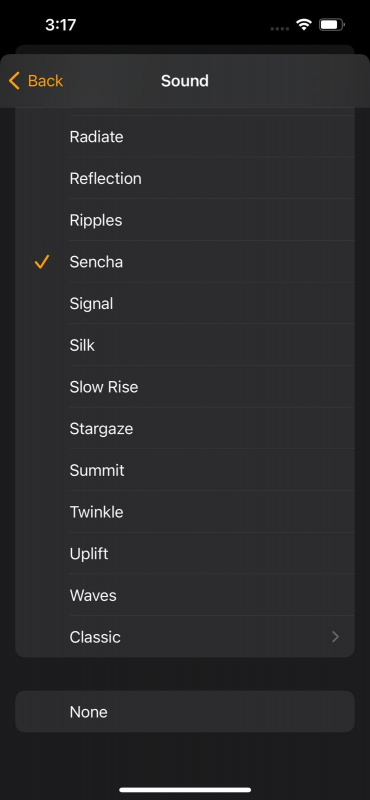Tap the home indicator bar
Viewport: 370px width, 800px height.
(185, 790)
